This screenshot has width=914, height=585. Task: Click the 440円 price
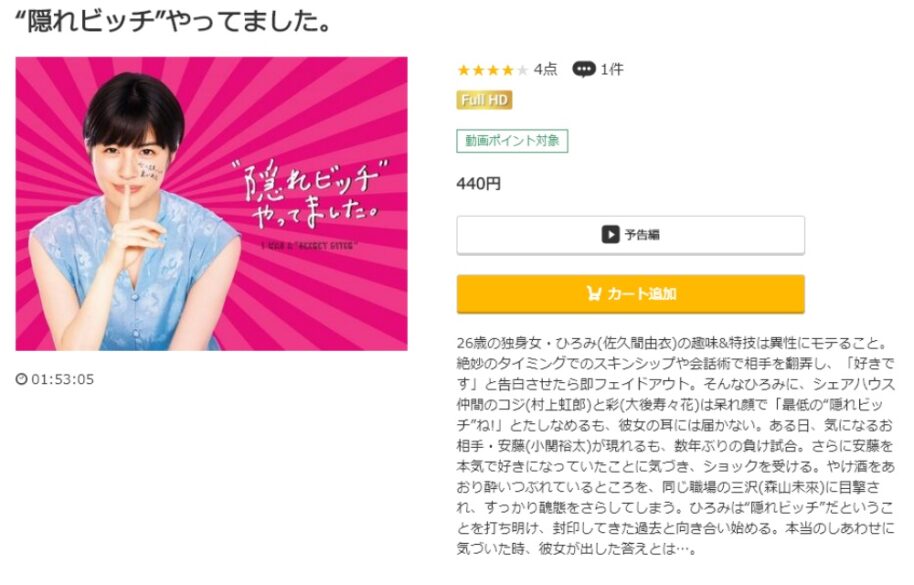[479, 184]
